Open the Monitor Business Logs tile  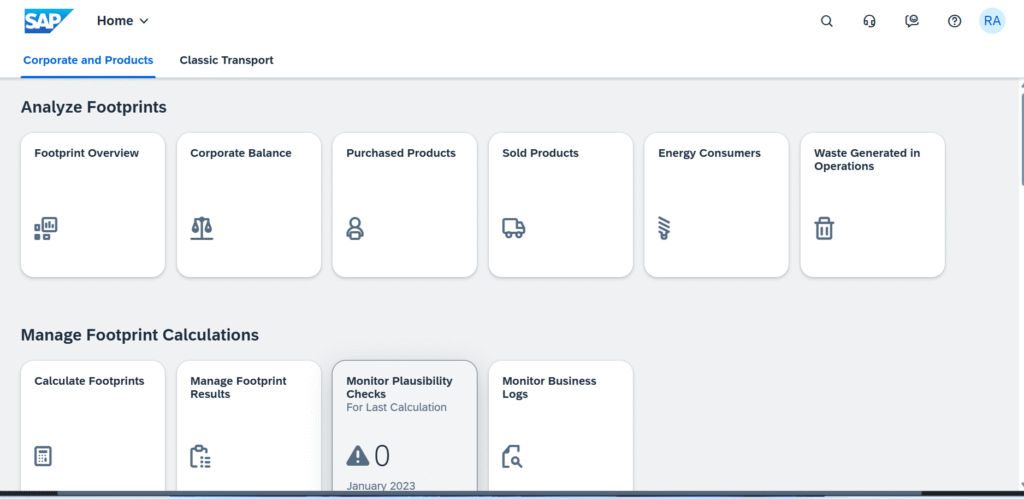pyautogui.click(x=560, y=425)
